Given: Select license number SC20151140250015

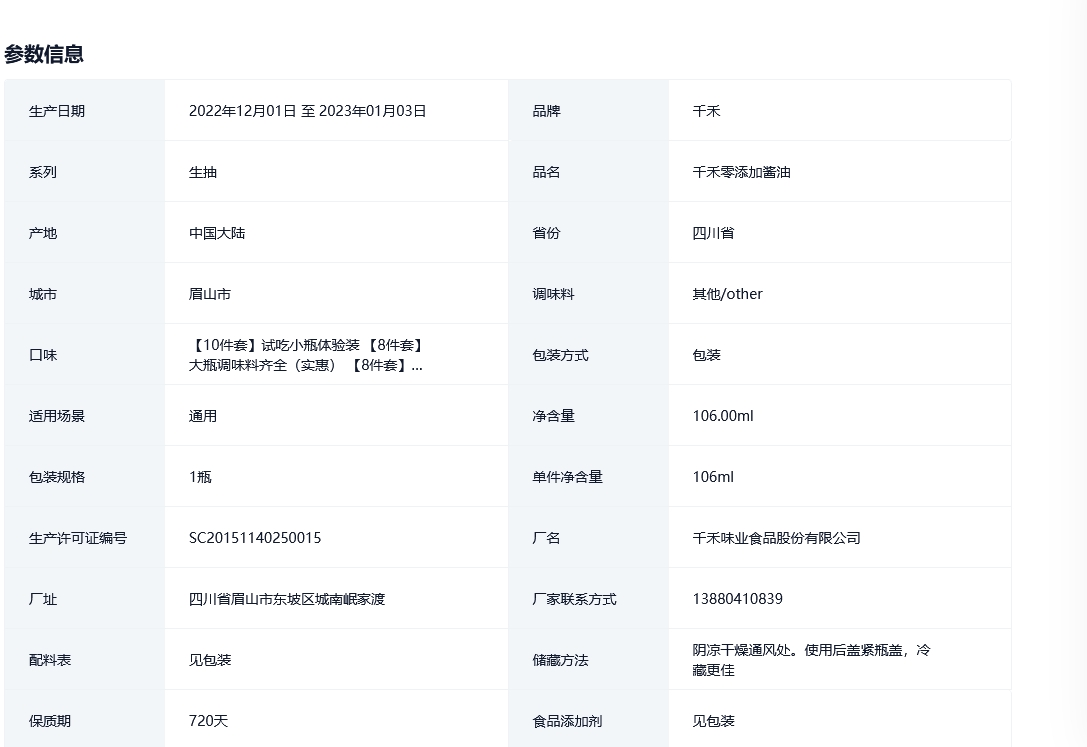Looking at the screenshot, I should coord(254,538).
